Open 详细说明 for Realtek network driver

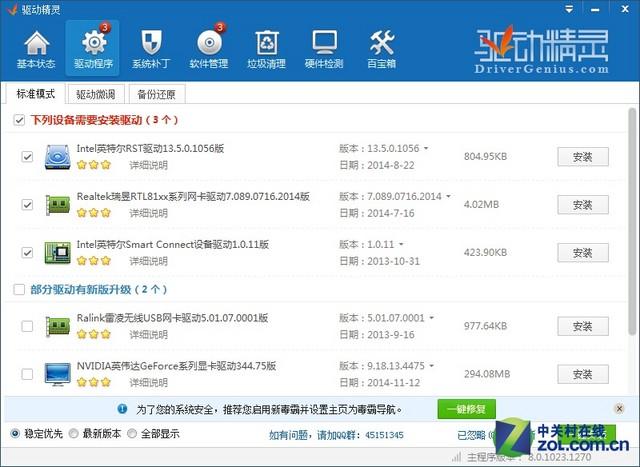click(149, 213)
